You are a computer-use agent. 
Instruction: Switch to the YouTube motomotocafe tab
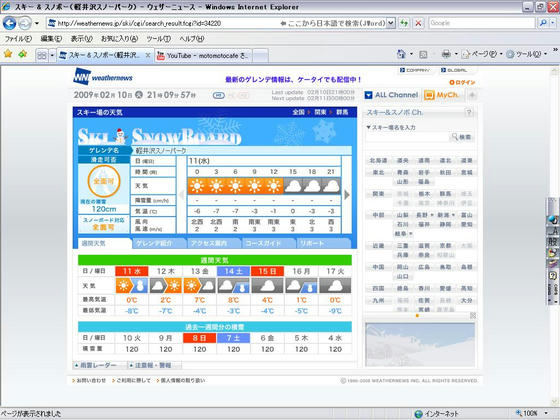pos(204,56)
